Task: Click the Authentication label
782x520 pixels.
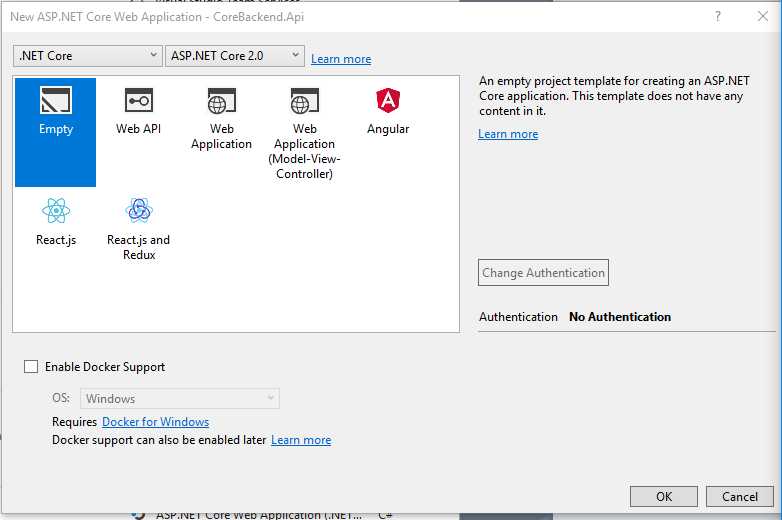Action: (x=518, y=317)
